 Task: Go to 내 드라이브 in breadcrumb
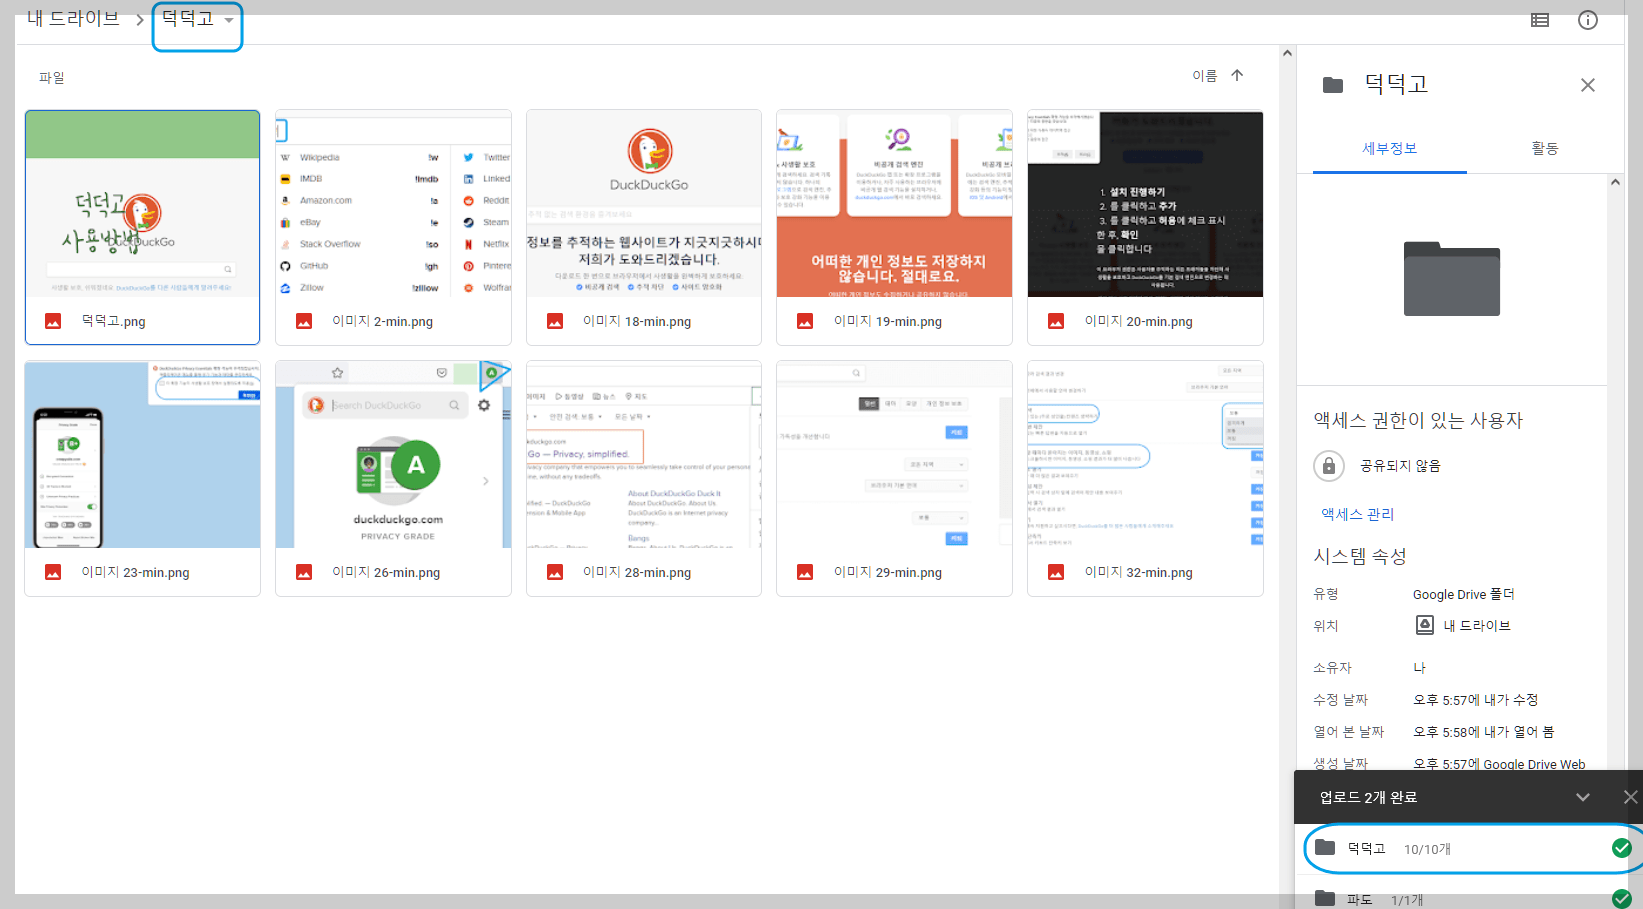[73, 18]
